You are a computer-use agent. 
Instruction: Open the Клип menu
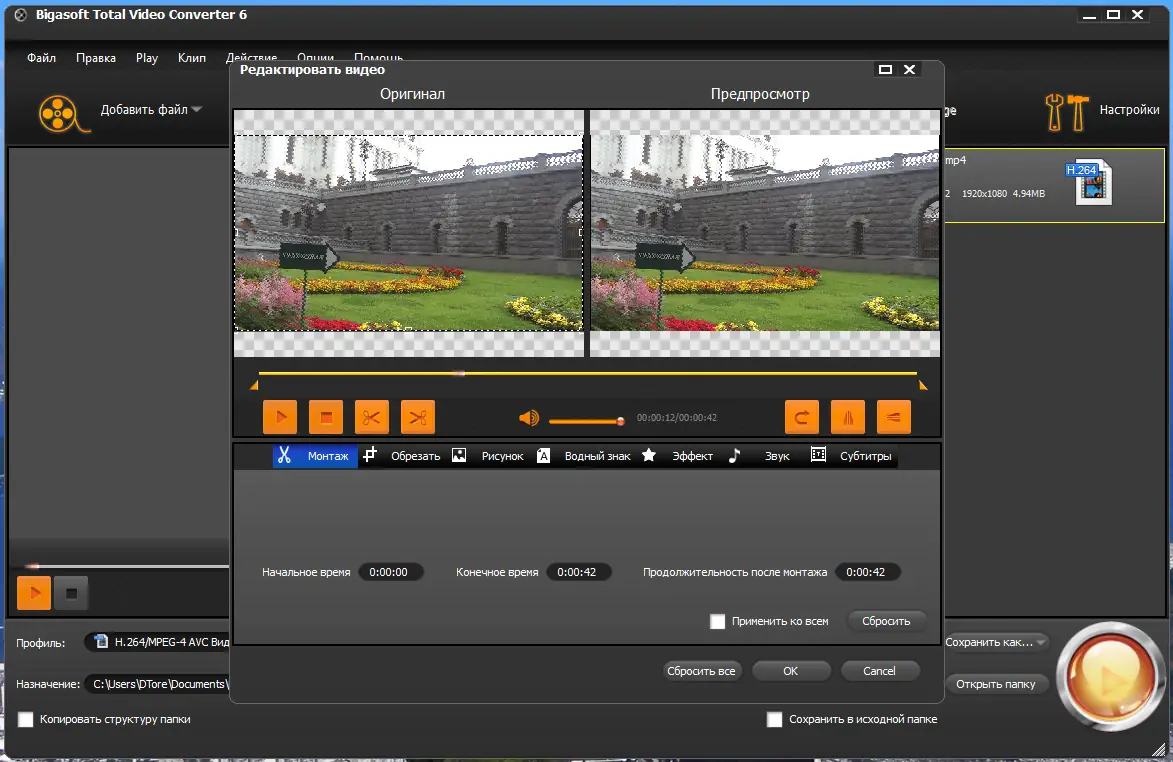pos(192,58)
